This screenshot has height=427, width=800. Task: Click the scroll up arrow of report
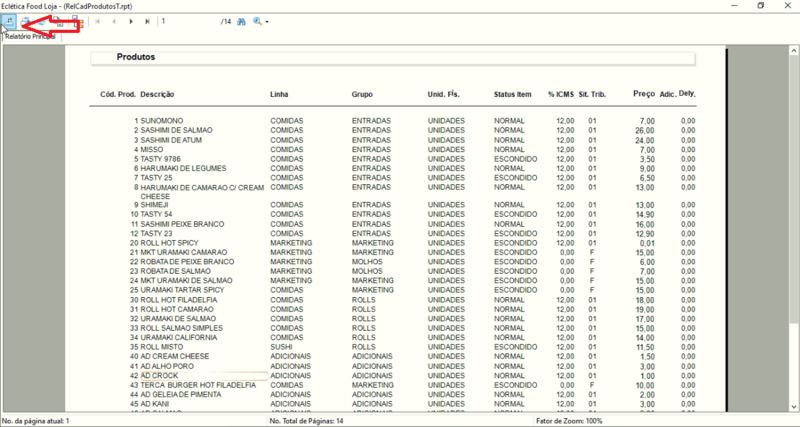(x=794, y=51)
